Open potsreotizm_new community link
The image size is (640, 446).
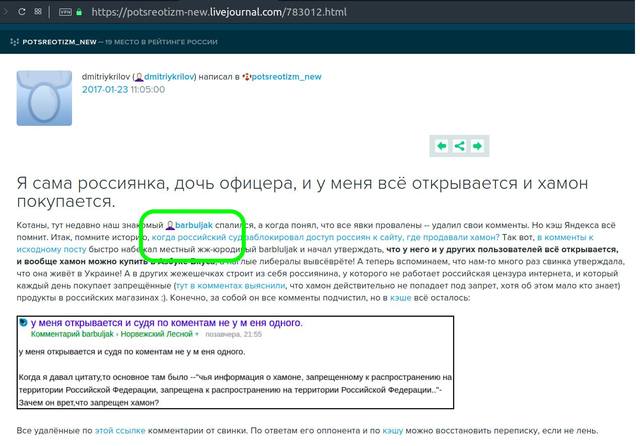(286, 77)
